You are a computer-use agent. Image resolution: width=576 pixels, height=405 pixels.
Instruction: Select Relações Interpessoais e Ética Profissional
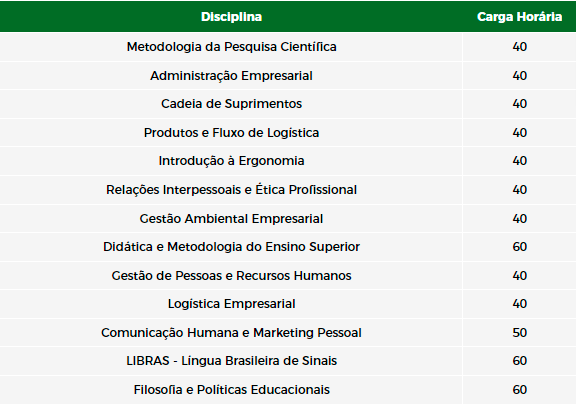(231, 190)
